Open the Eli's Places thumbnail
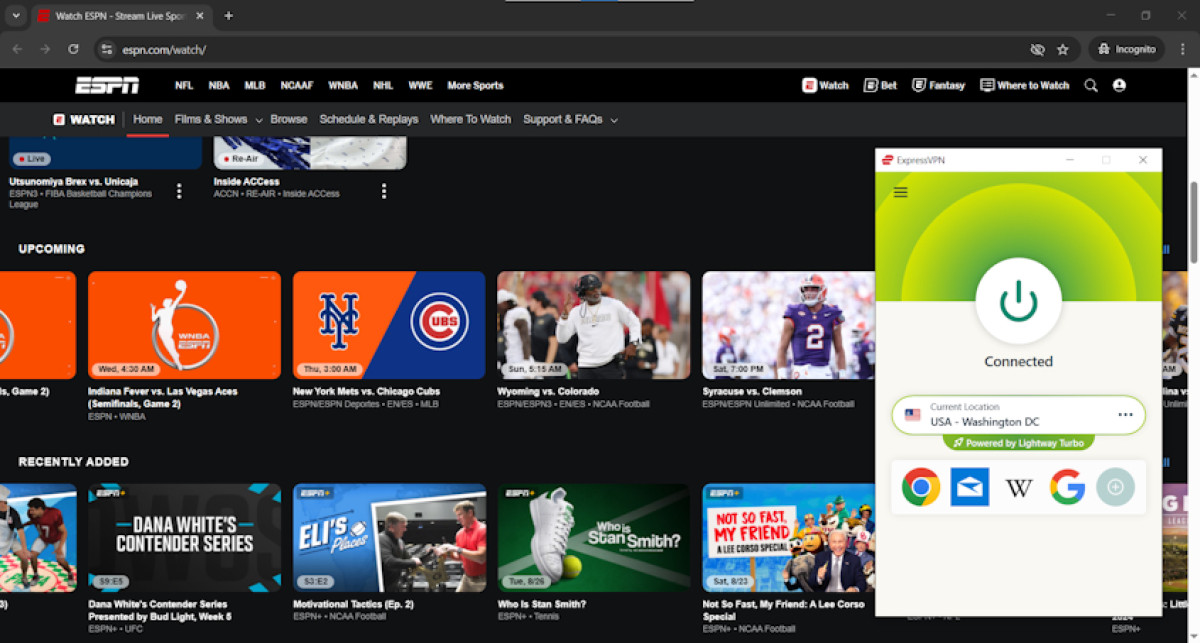1200x643 pixels. [x=389, y=538]
